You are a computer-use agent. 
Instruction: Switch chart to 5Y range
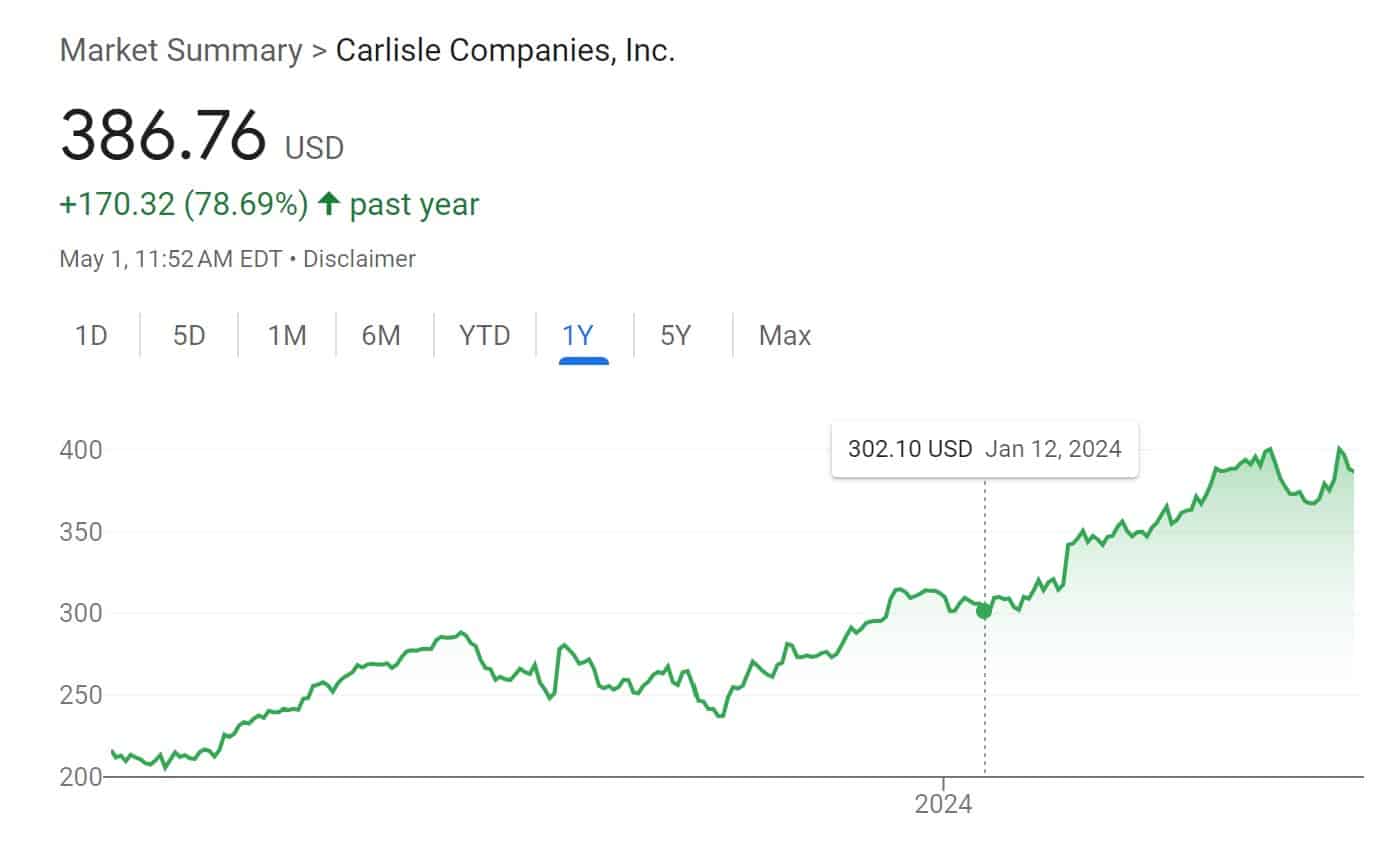click(676, 335)
